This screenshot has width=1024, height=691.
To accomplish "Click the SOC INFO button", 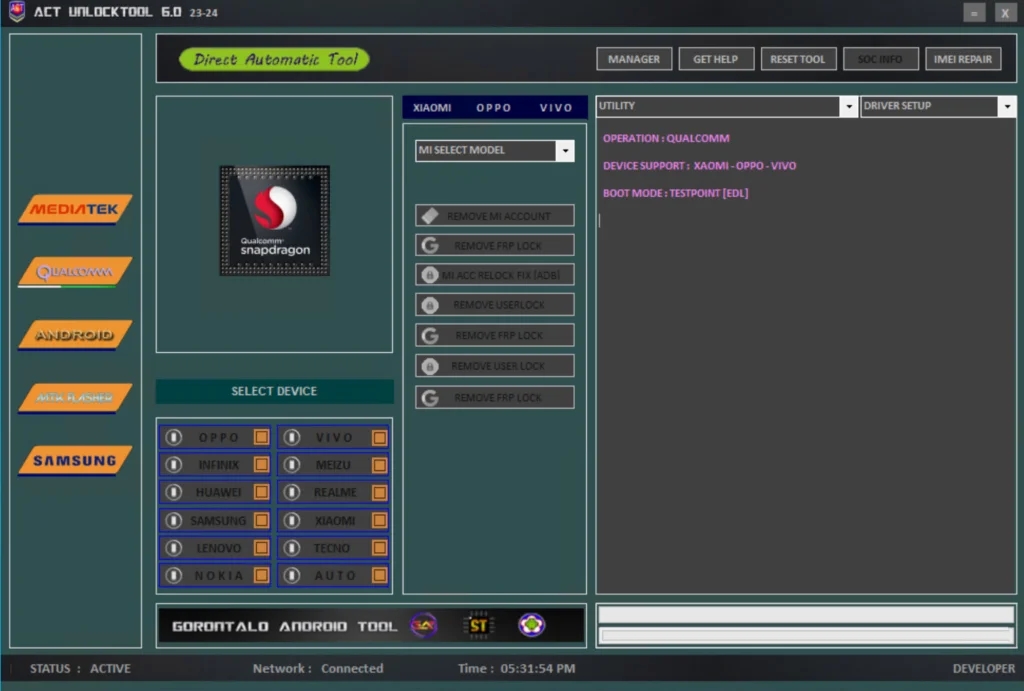I will tap(880, 59).
